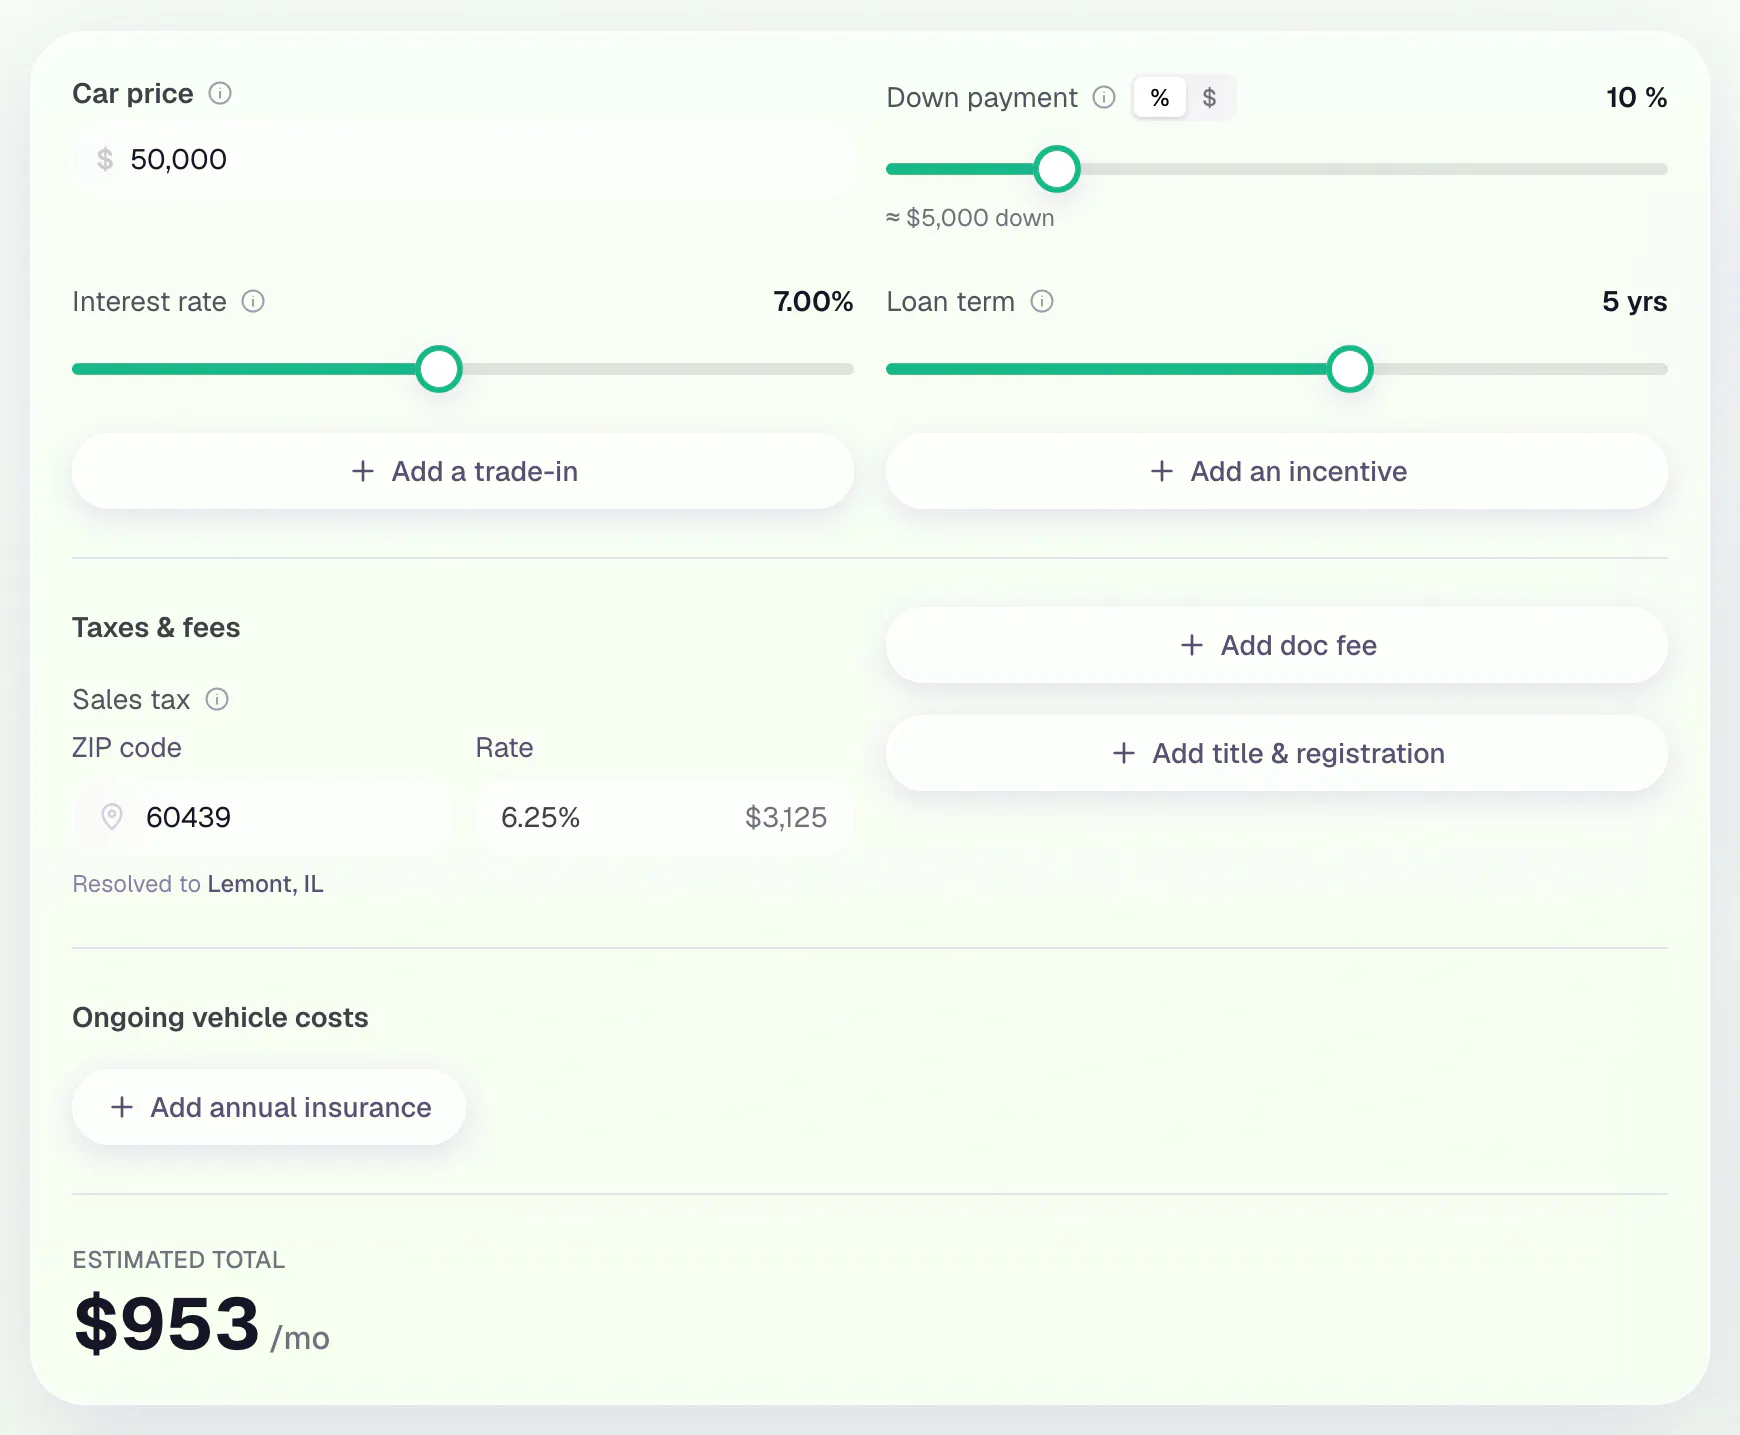Click the Car price info icon
The width and height of the screenshot is (1740, 1435).
click(x=220, y=93)
